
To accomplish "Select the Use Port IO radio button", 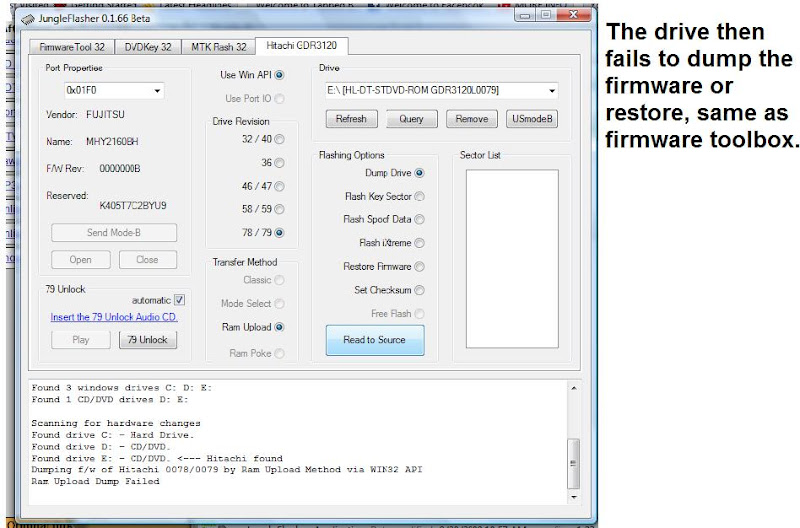I will (279, 98).
